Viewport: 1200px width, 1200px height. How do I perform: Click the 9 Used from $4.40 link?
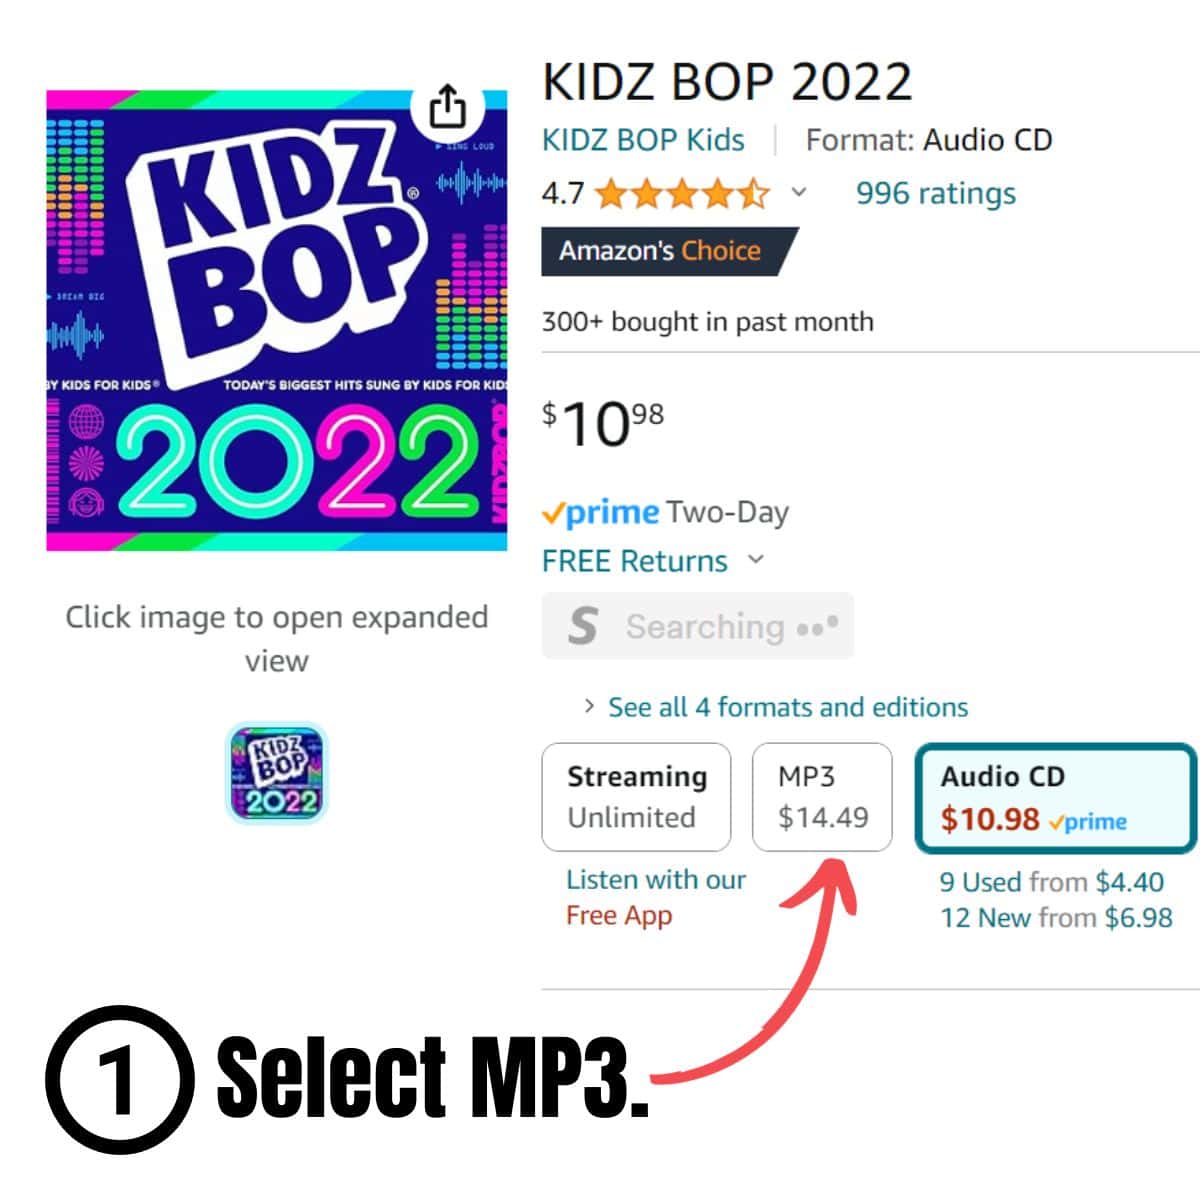coord(1051,882)
